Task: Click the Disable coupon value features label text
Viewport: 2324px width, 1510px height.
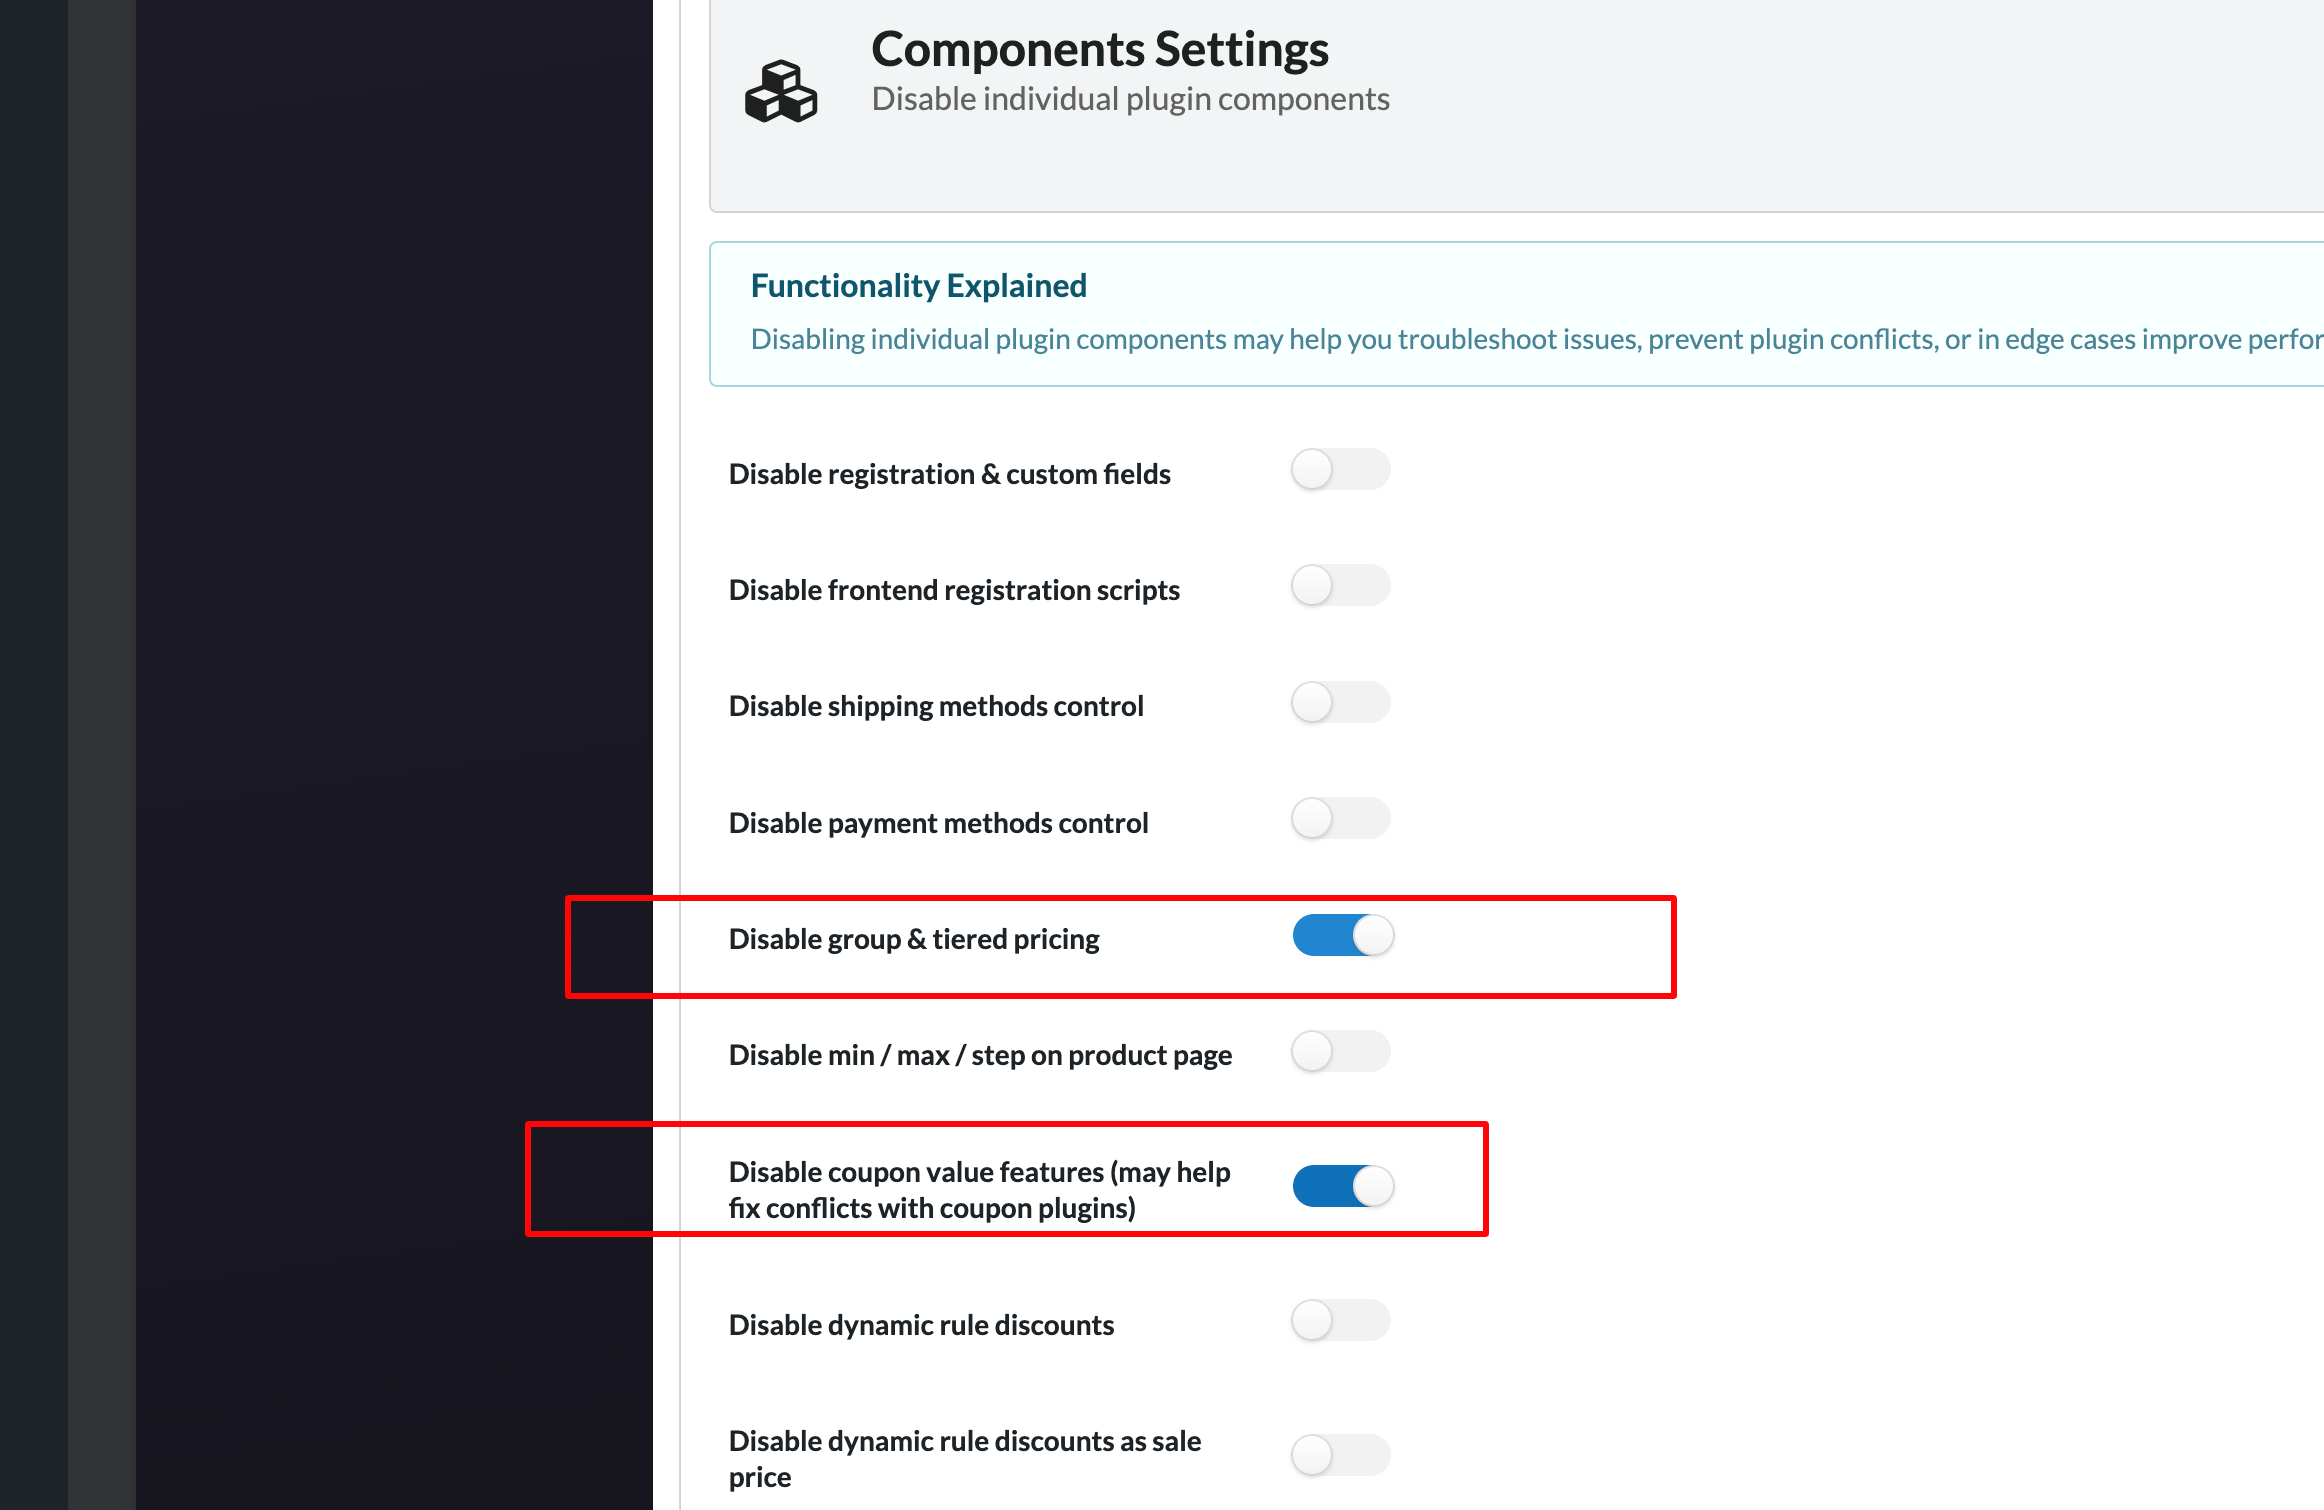Action: point(979,1190)
